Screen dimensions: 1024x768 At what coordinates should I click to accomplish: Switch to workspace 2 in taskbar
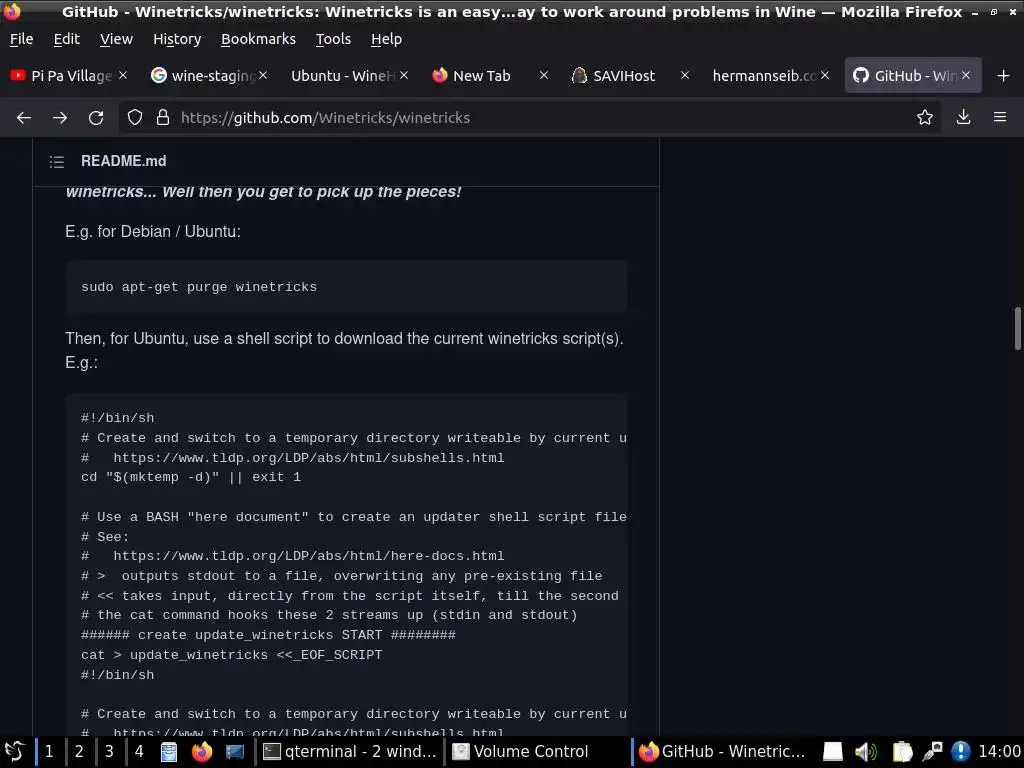tap(79, 752)
